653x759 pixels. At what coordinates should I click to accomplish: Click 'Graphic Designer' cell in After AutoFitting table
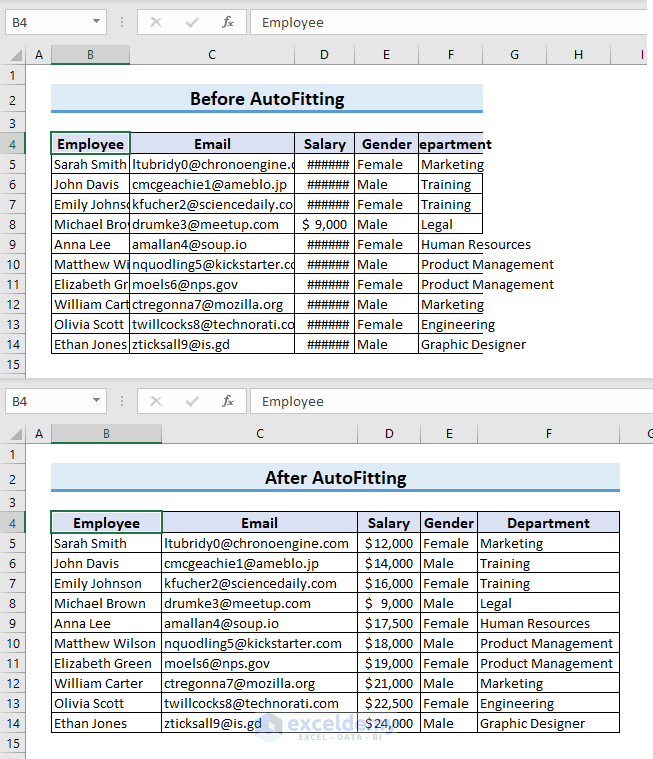click(x=548, y=724)
